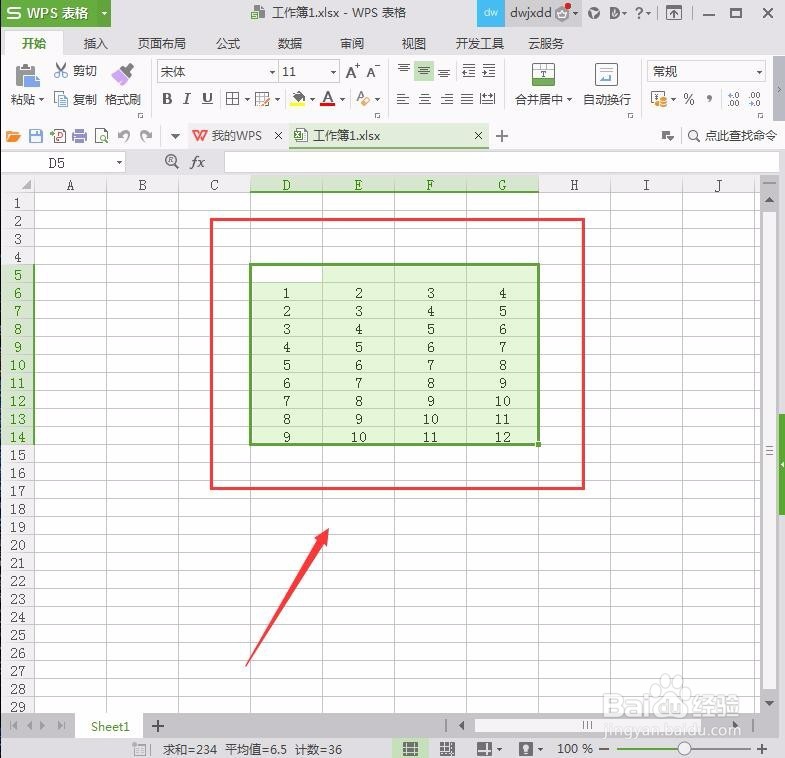Apply the cell borders icon

(232, 99)
